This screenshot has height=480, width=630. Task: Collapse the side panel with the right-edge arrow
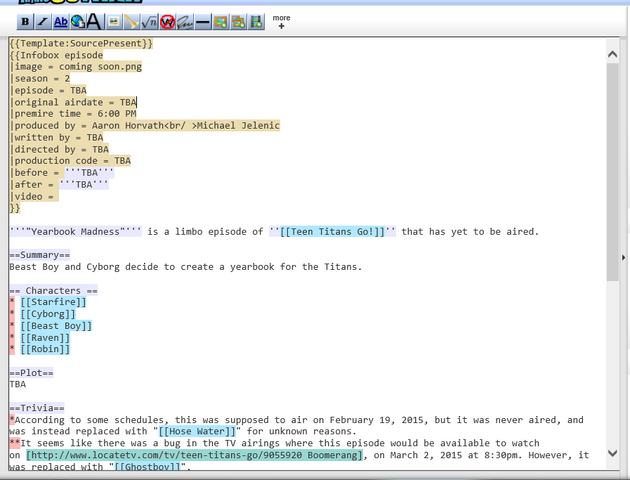pos(623,257)
